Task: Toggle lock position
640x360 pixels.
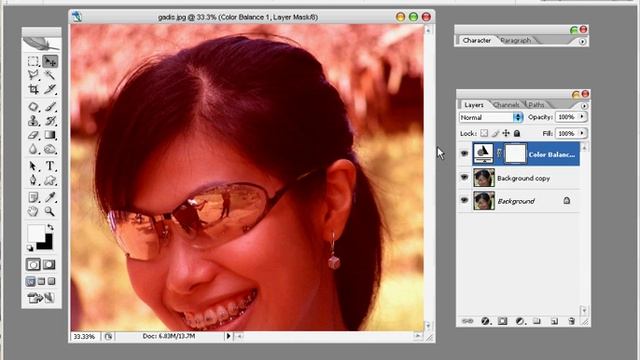Action: click(x=506, y=133)
